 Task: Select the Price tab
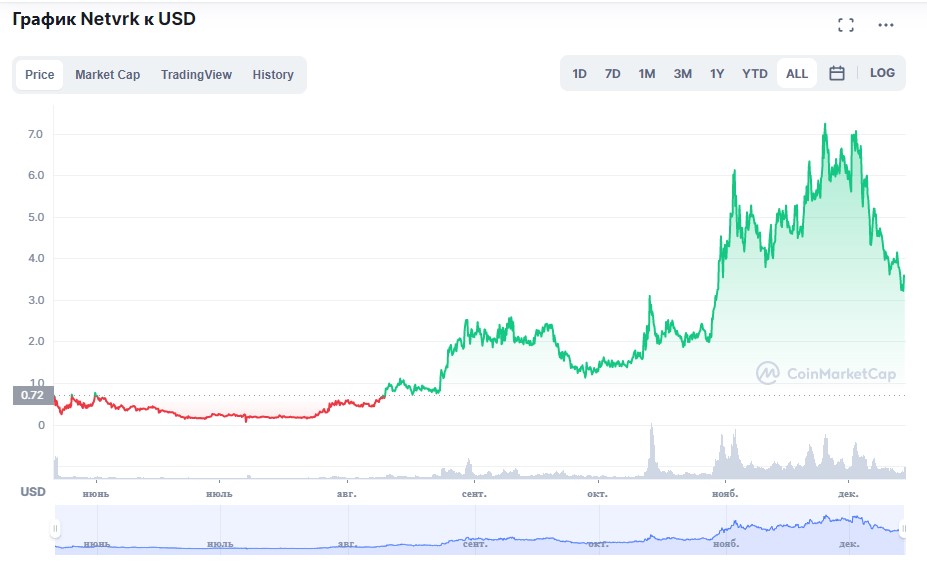(40, 75)
